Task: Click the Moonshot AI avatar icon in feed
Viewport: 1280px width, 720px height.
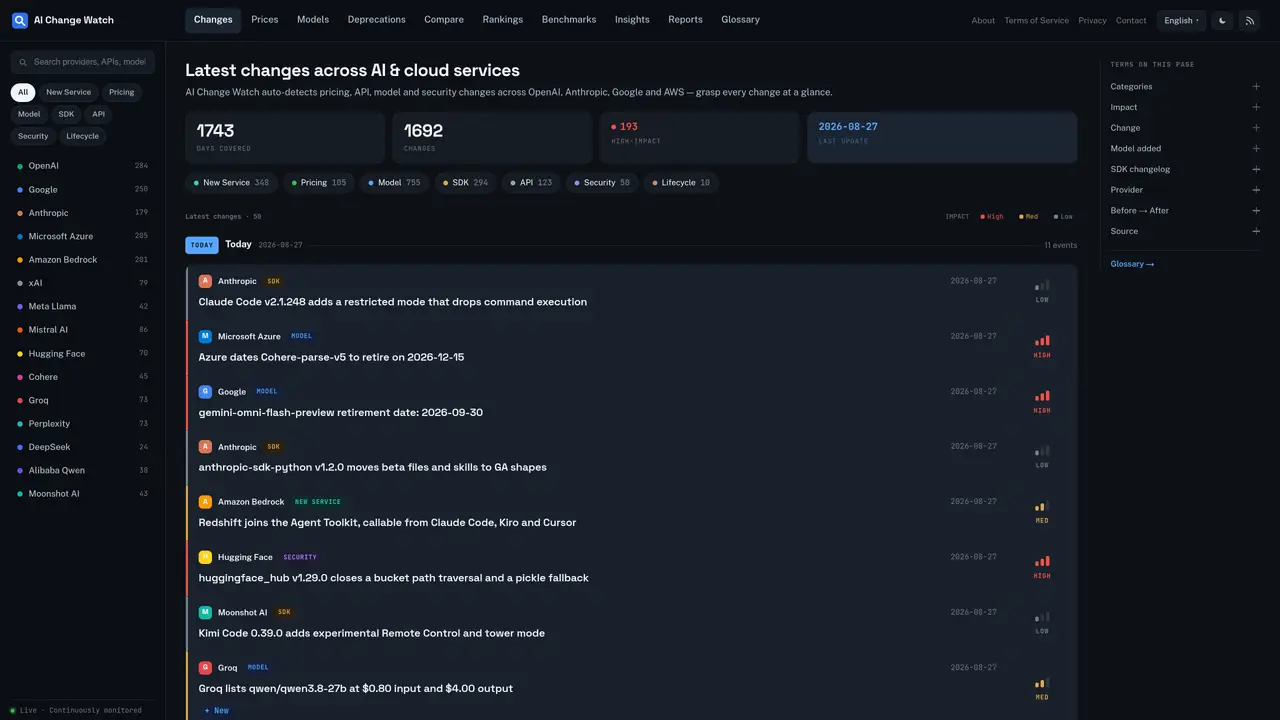Action: [x=205, y=612]
